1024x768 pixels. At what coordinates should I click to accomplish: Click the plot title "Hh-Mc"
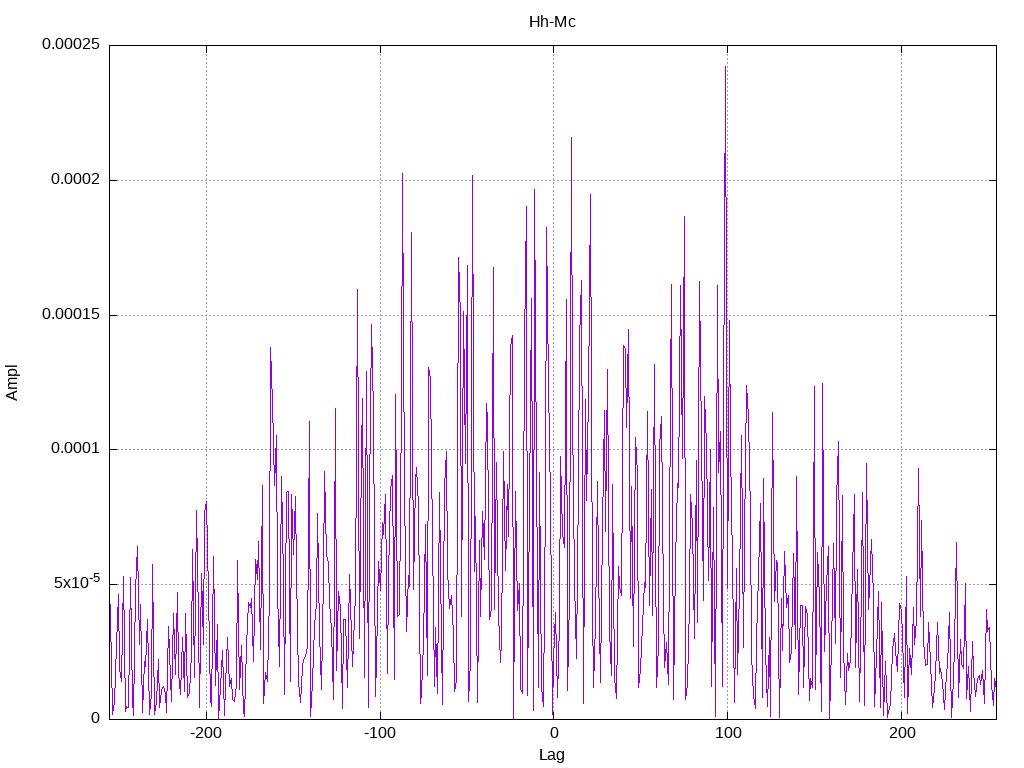point(552,22)
